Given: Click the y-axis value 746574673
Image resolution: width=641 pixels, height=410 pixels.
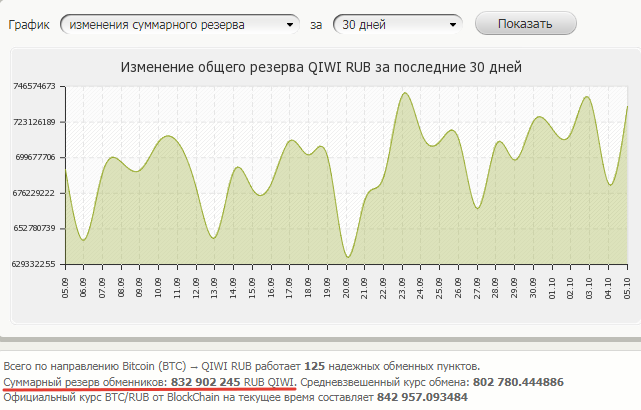Looking at the screenshot, I should point(34,86).
